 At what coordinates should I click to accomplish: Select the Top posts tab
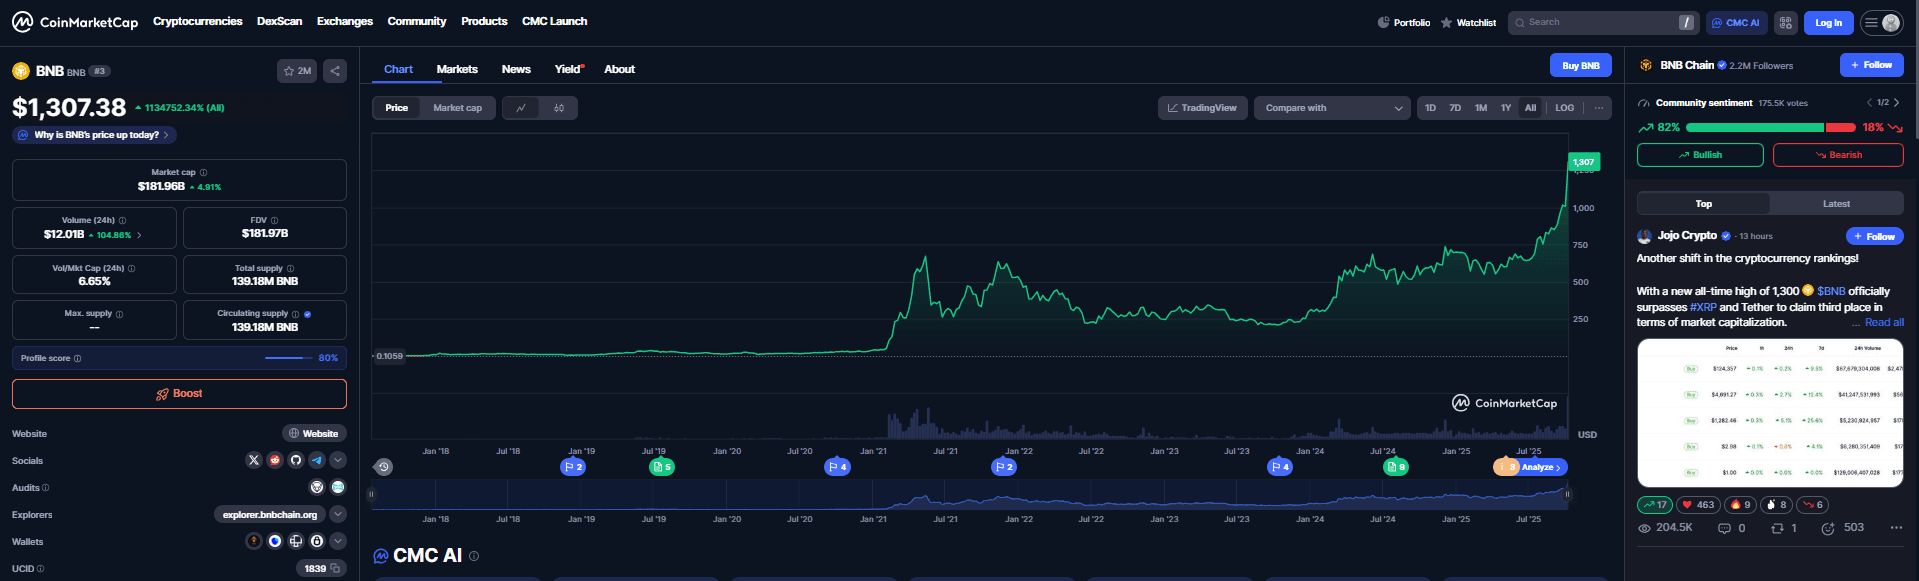pos(1703,204)
